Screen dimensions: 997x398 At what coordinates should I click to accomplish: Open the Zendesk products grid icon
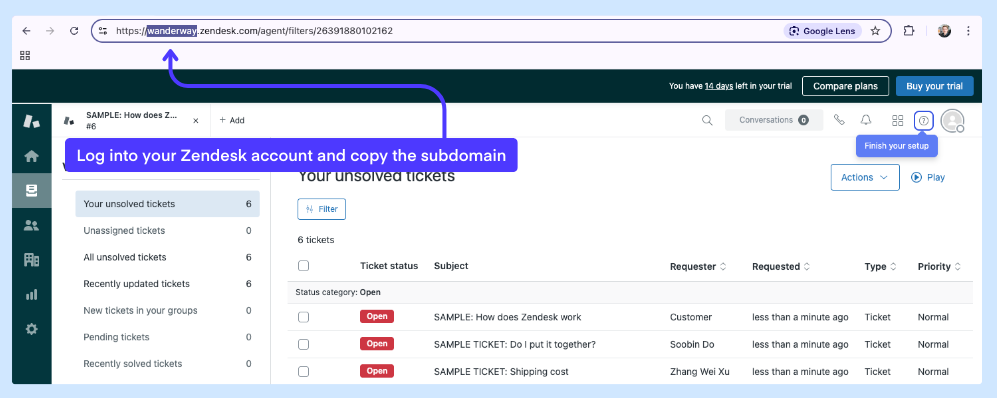click(897, 120)
